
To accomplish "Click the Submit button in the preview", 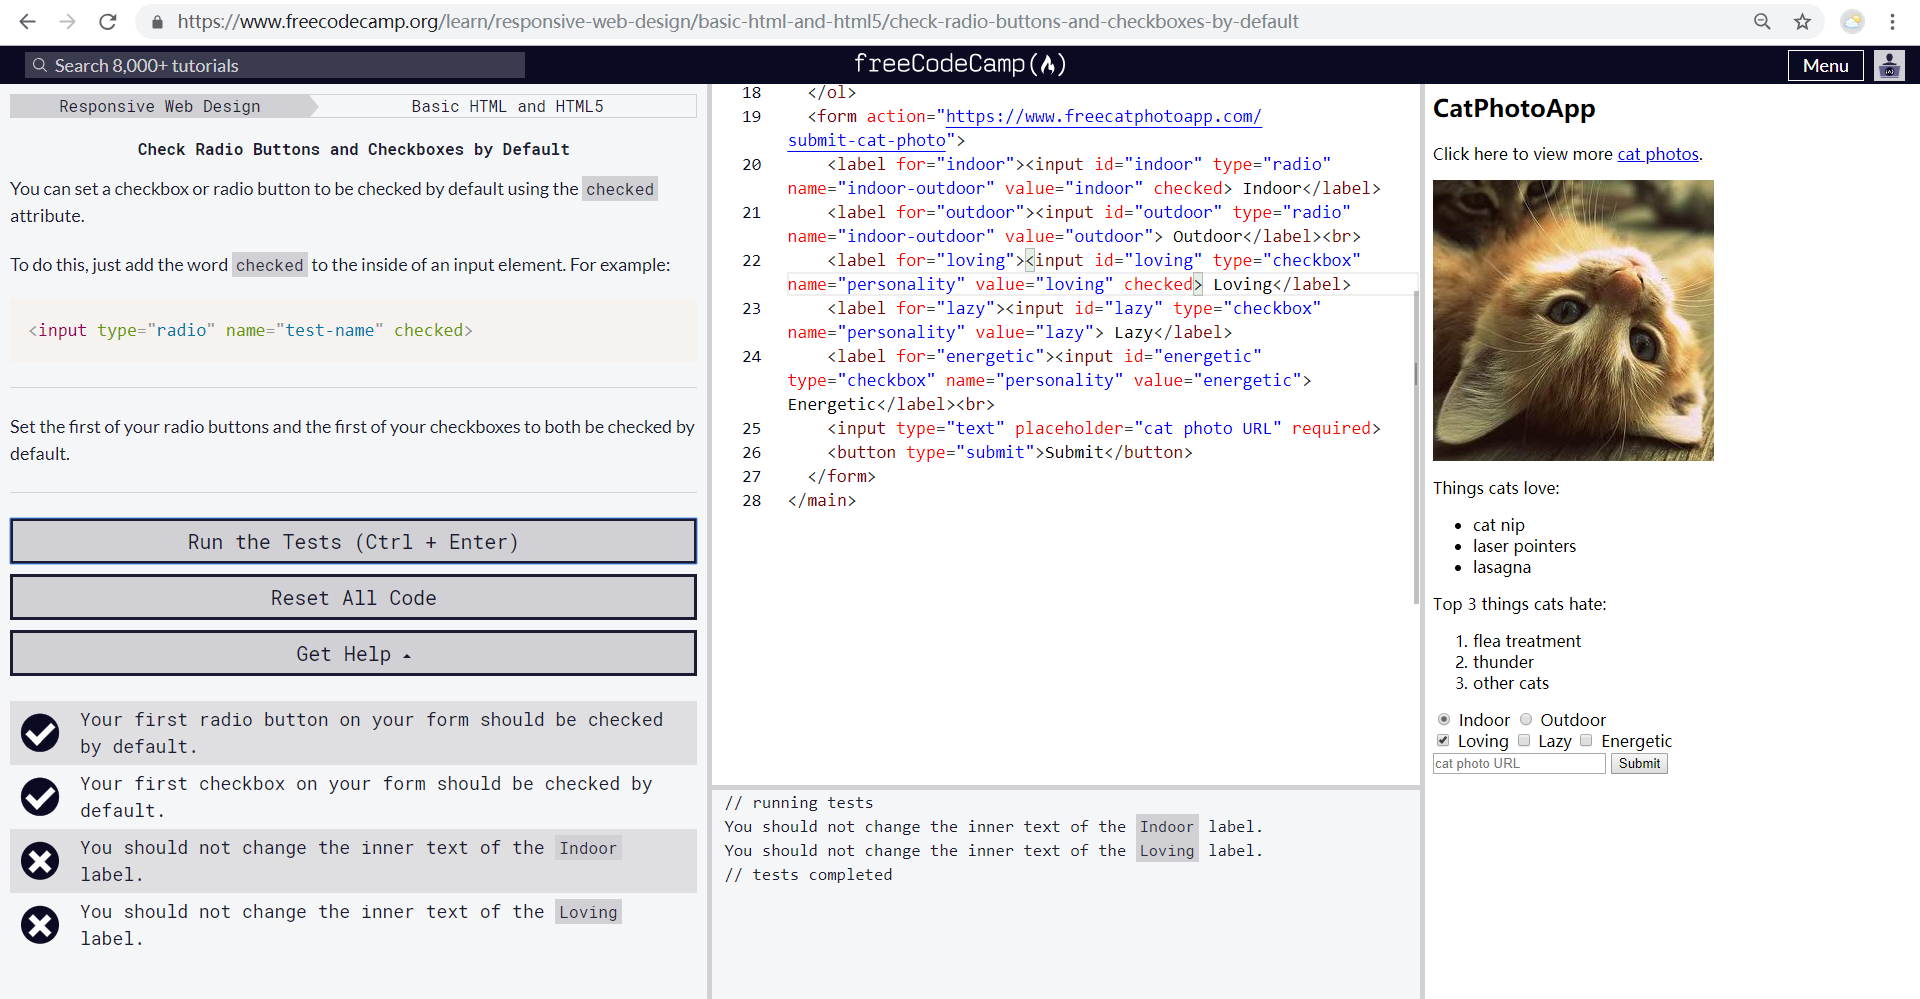I will 1639,763.
